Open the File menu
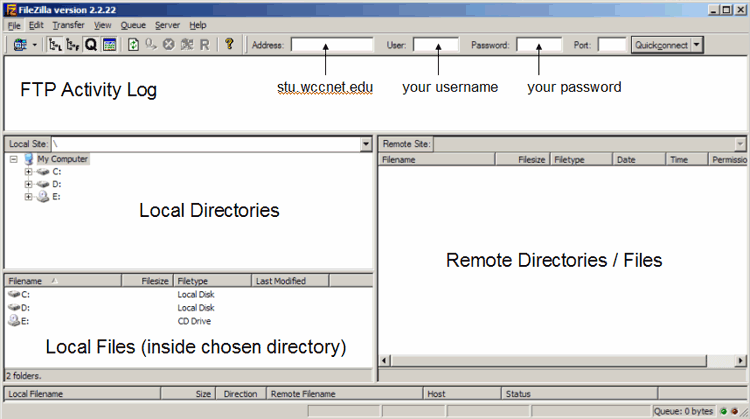 click(x=14, y=25)
